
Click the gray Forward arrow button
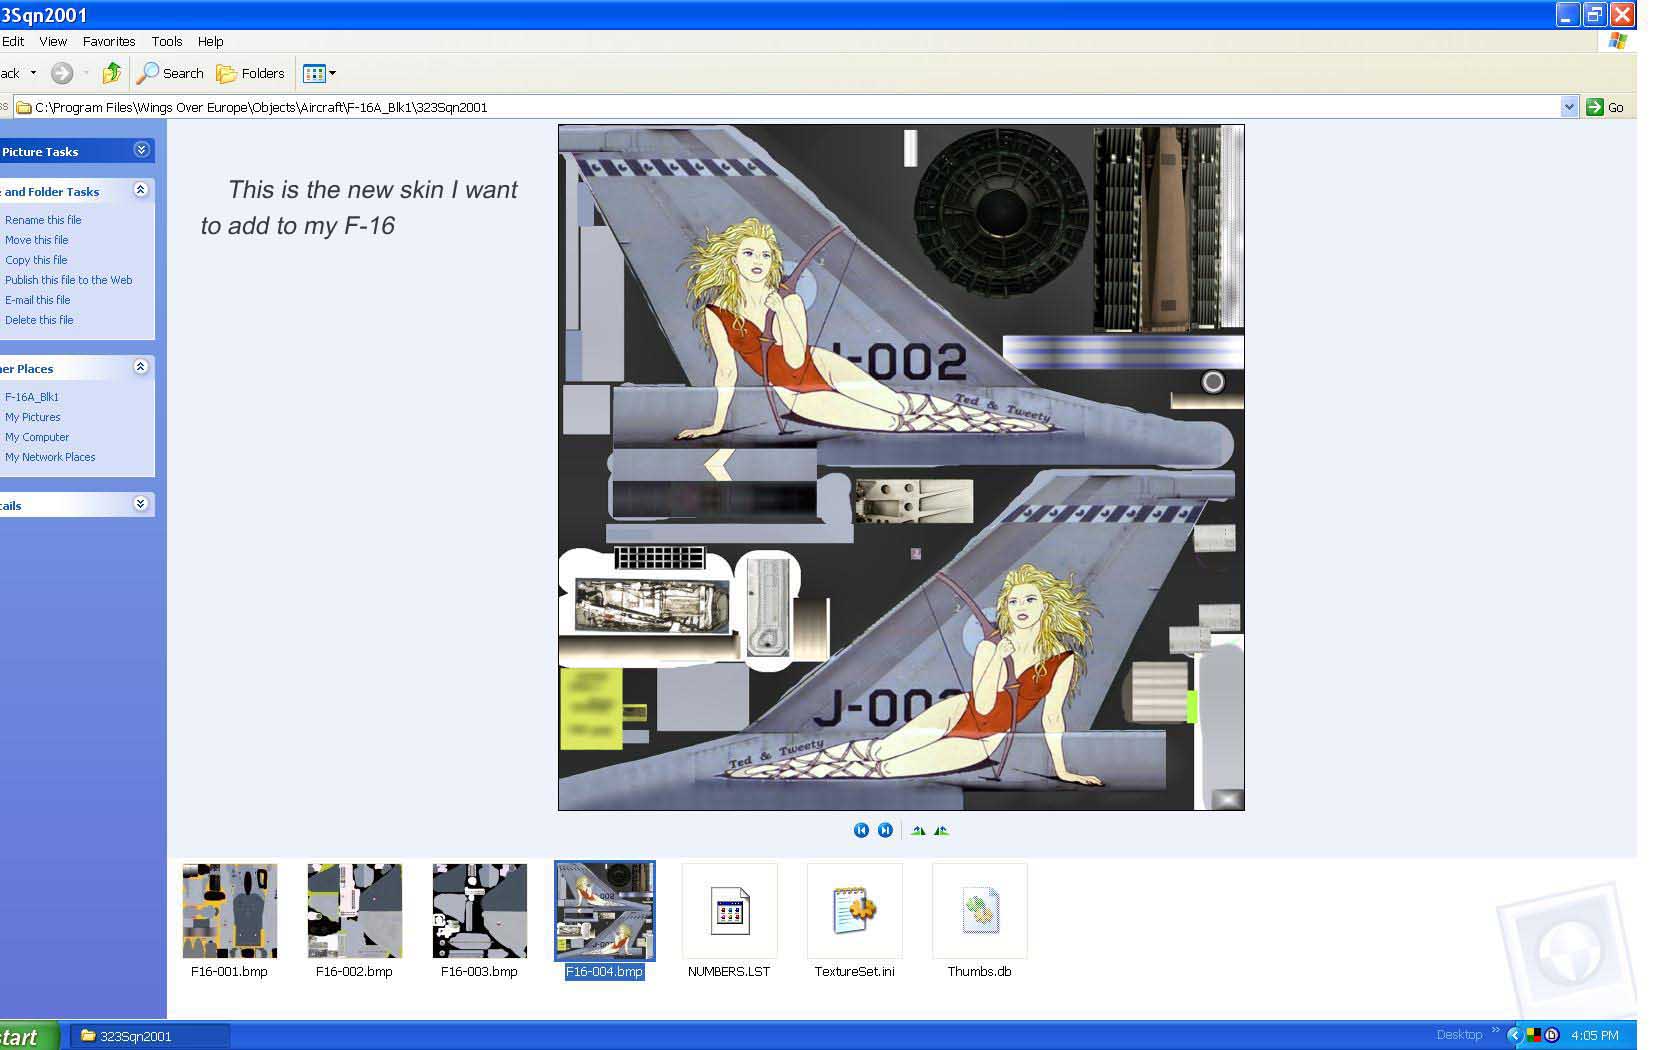click(62, 73)
